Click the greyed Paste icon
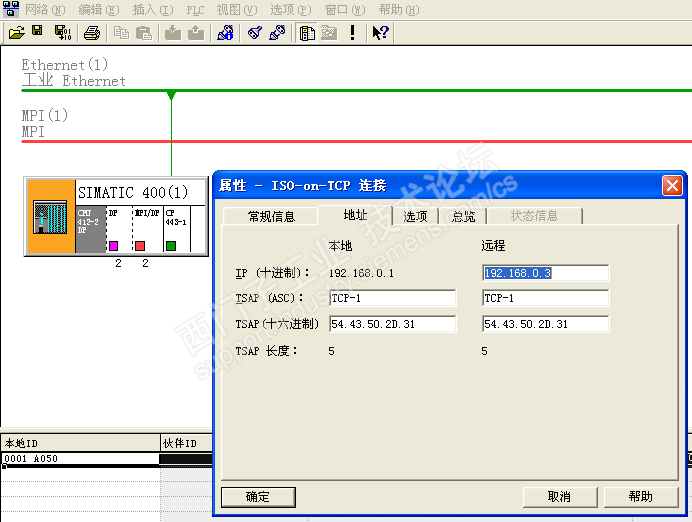Screen dimensions: 692x522 click(144, 33)
